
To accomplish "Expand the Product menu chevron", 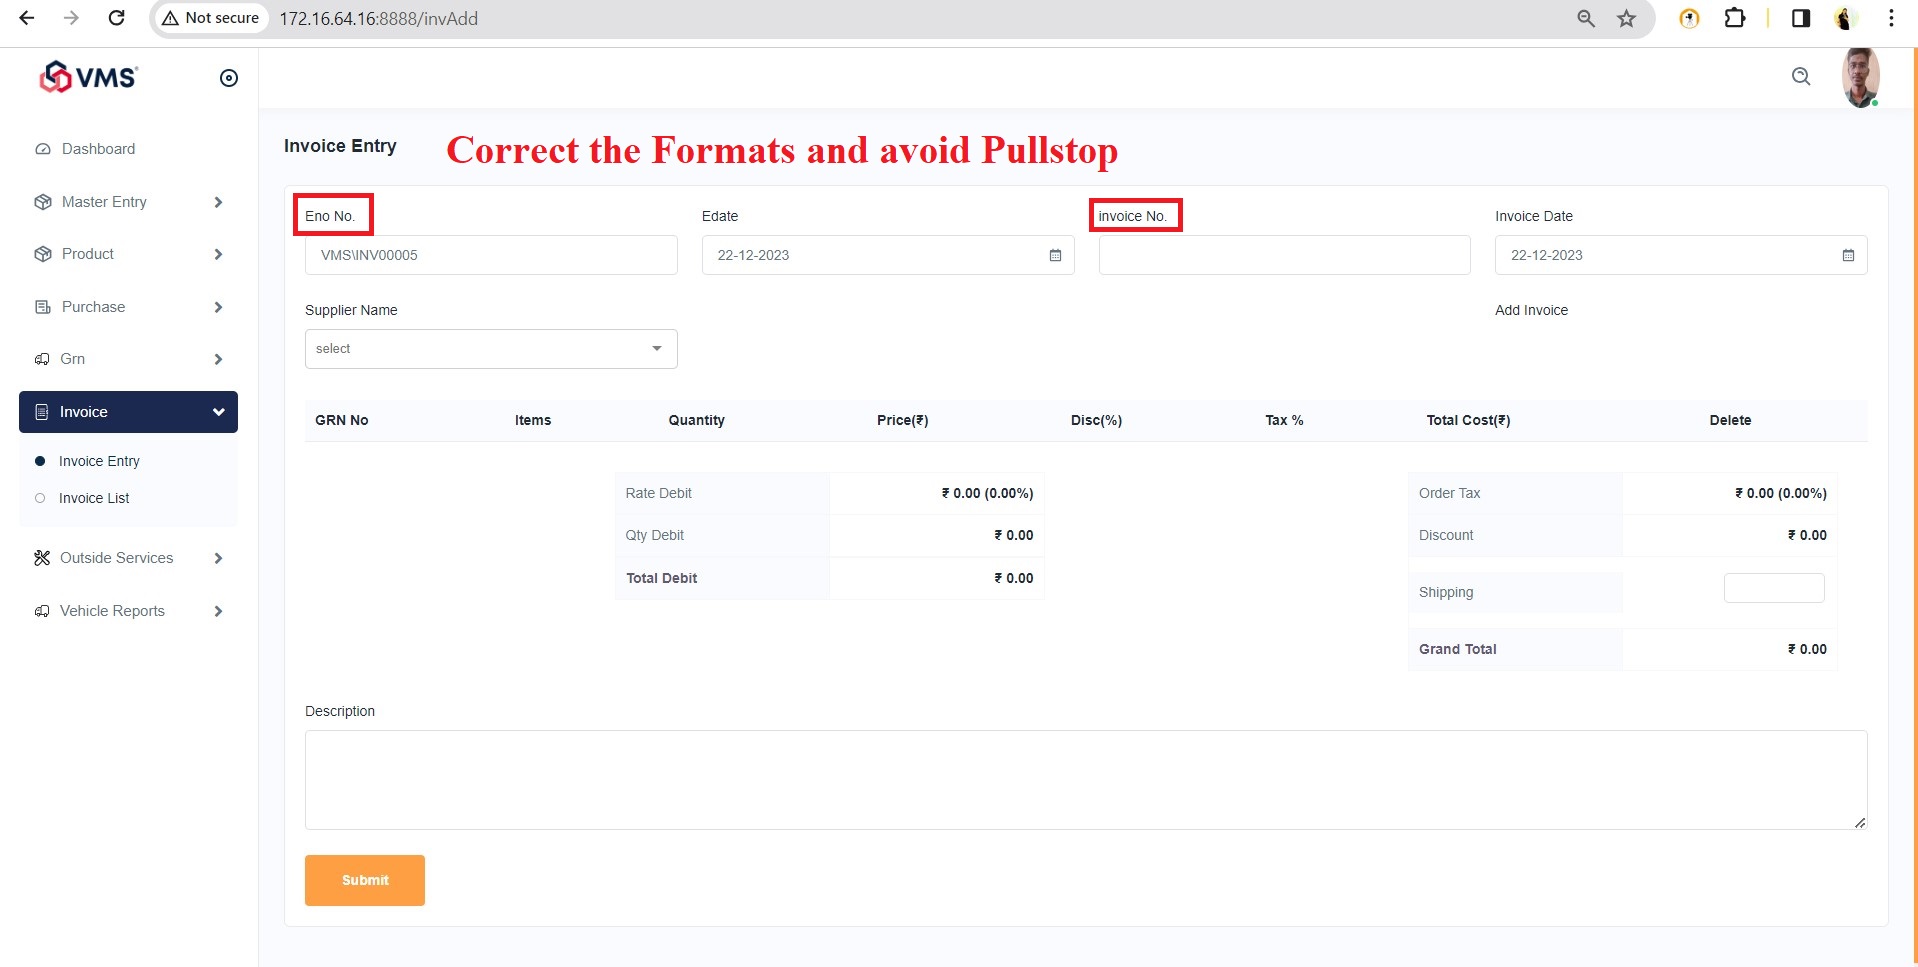I will (218, 254).
